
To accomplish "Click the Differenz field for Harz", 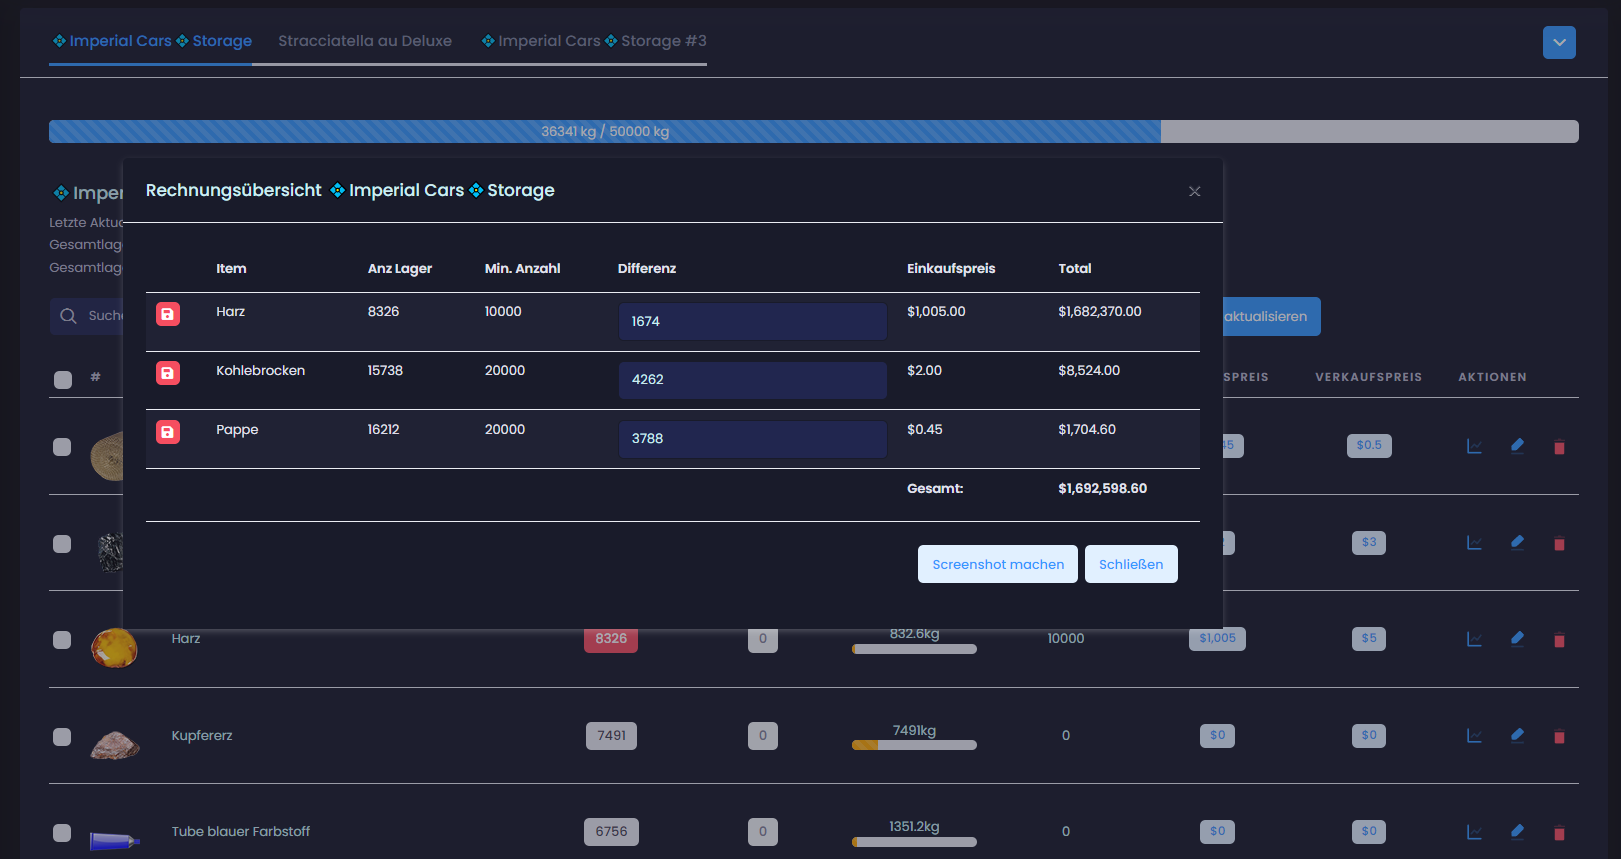I will (x=752, y=321).
